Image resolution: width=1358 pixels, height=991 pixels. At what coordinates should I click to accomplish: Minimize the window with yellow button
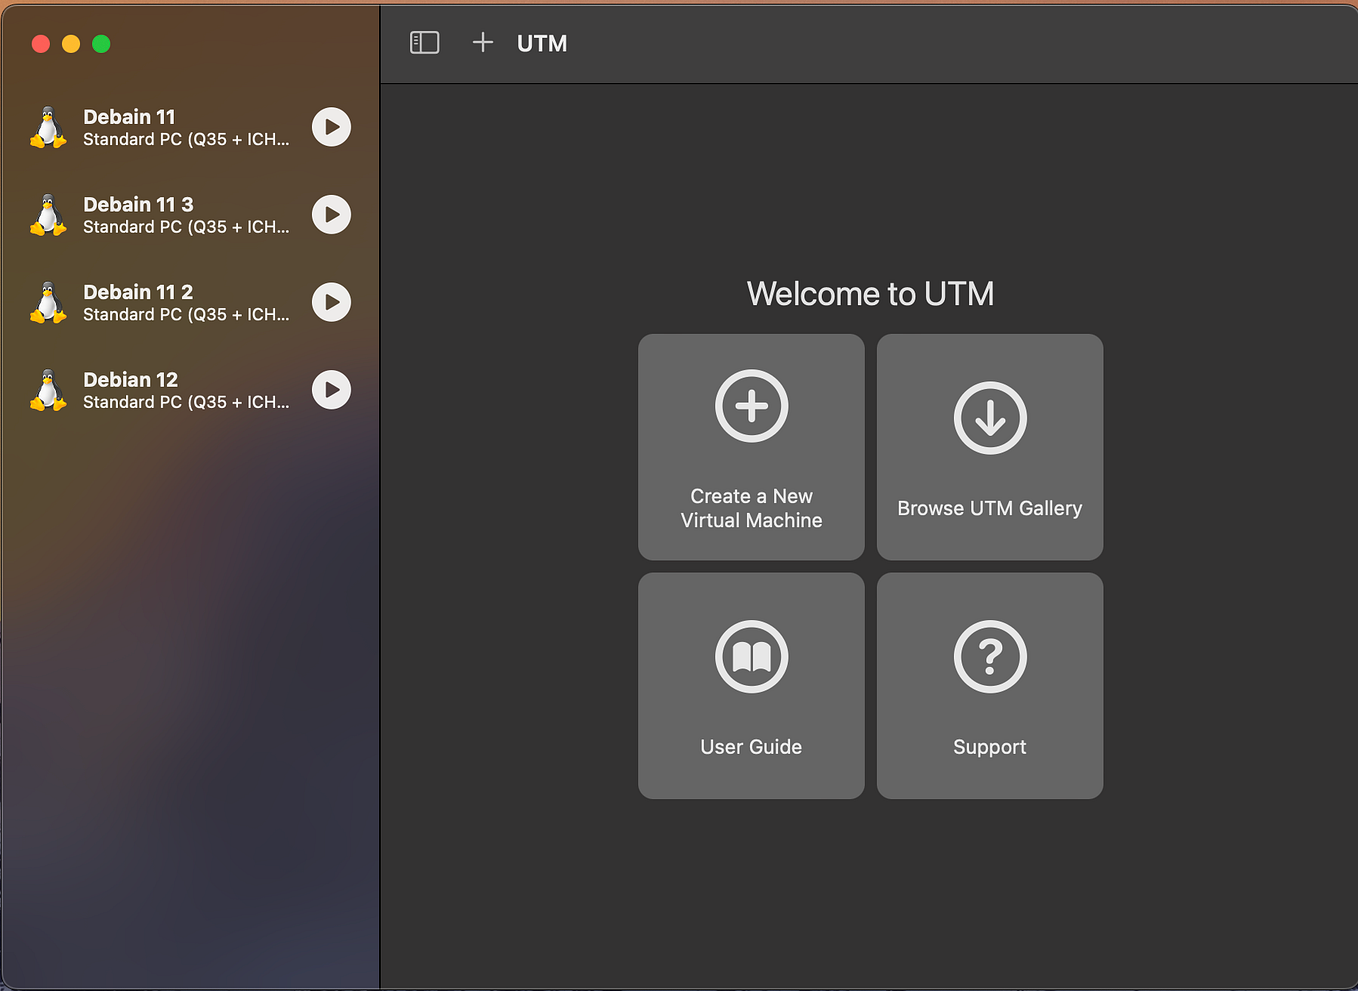(x=71, y=44)
